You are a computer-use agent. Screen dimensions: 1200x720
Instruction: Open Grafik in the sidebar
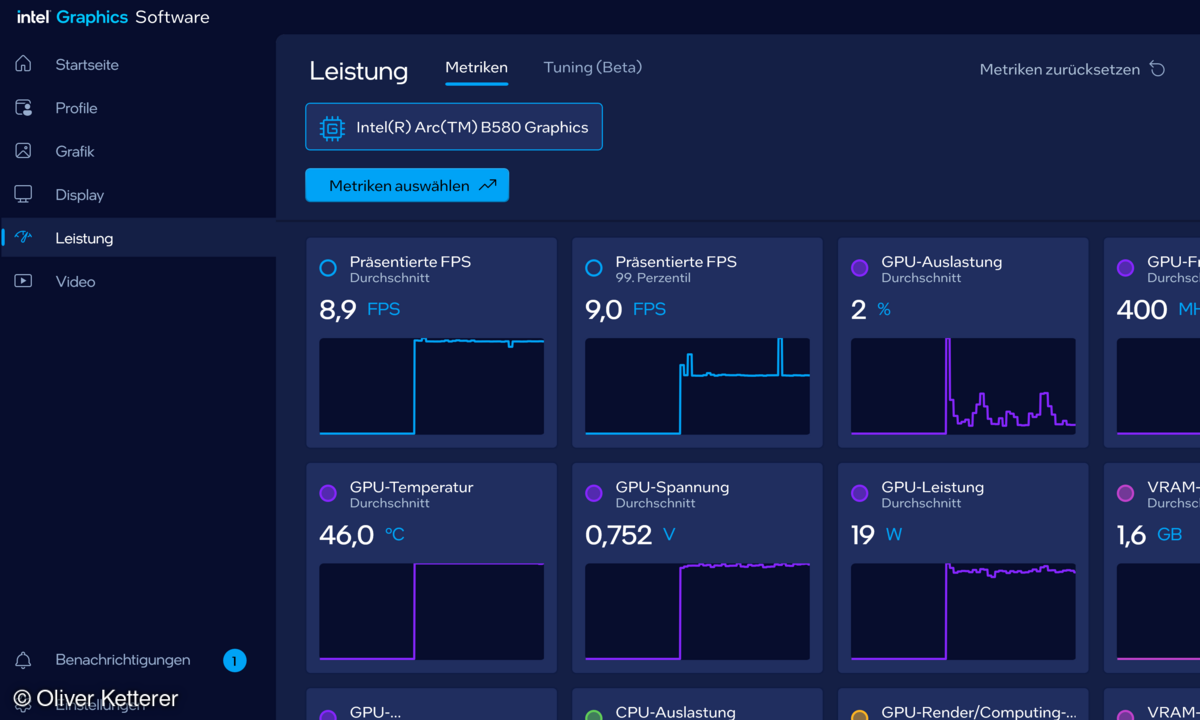138,151
